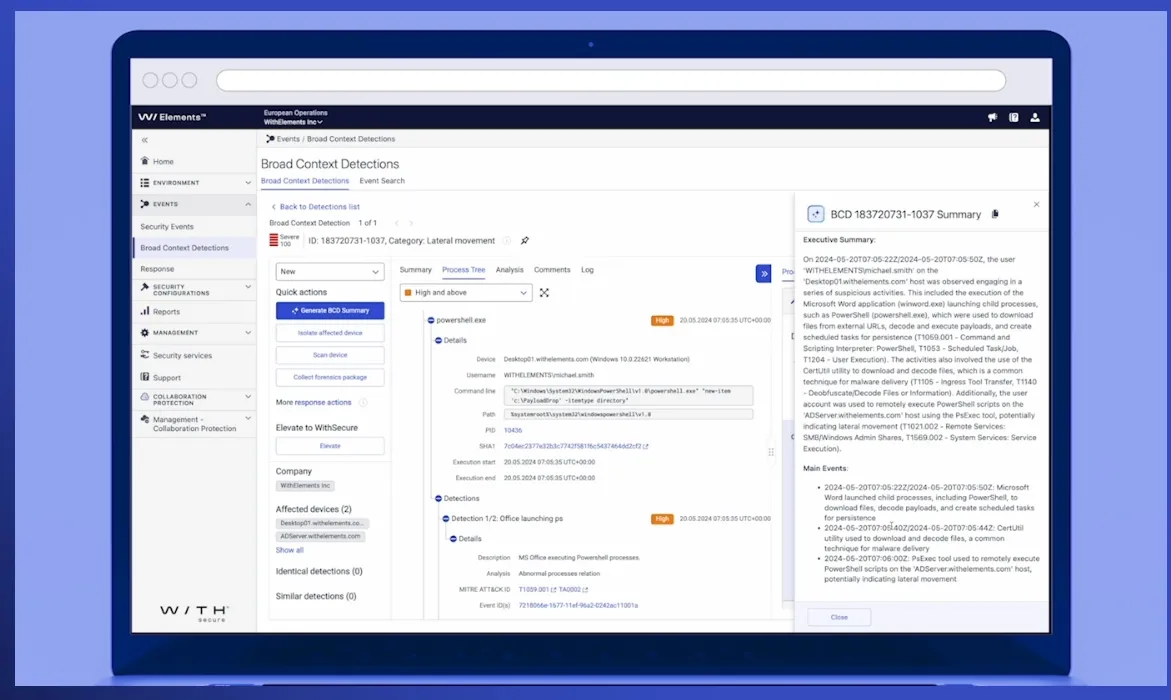Collapse Details under Detection 1/2
This screenshot has width=1171, height=700.
tap(453, 539)
